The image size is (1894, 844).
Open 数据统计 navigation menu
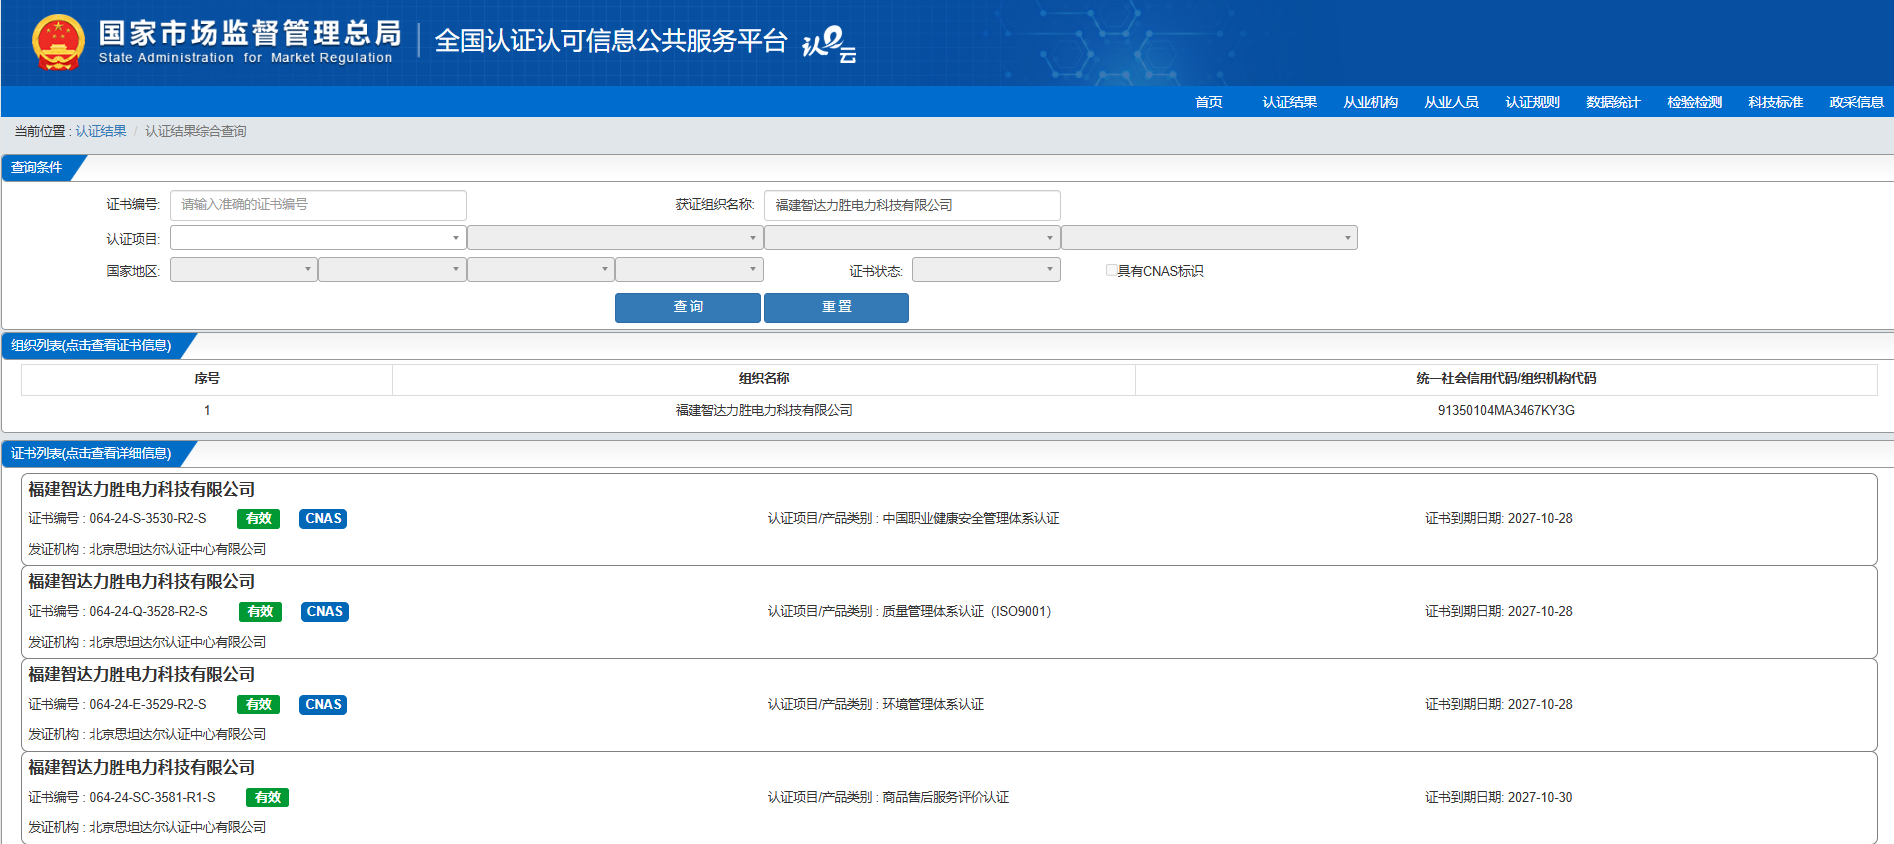[1613, 102]
